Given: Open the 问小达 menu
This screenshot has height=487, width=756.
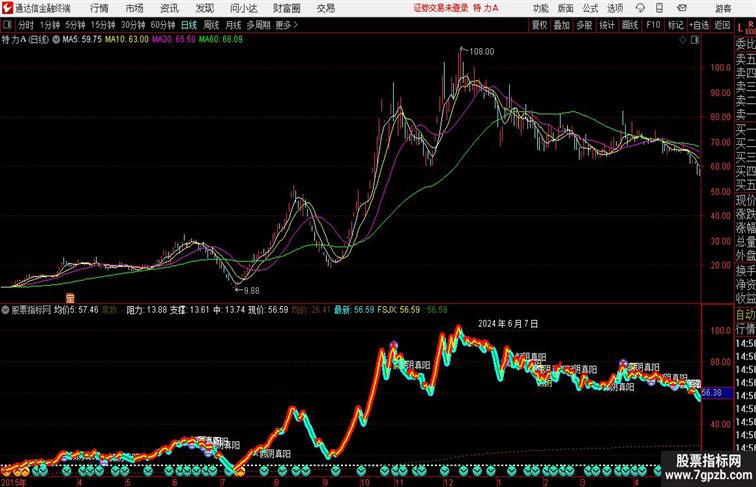Looking at the screenshot, I should tap(243, 8).
